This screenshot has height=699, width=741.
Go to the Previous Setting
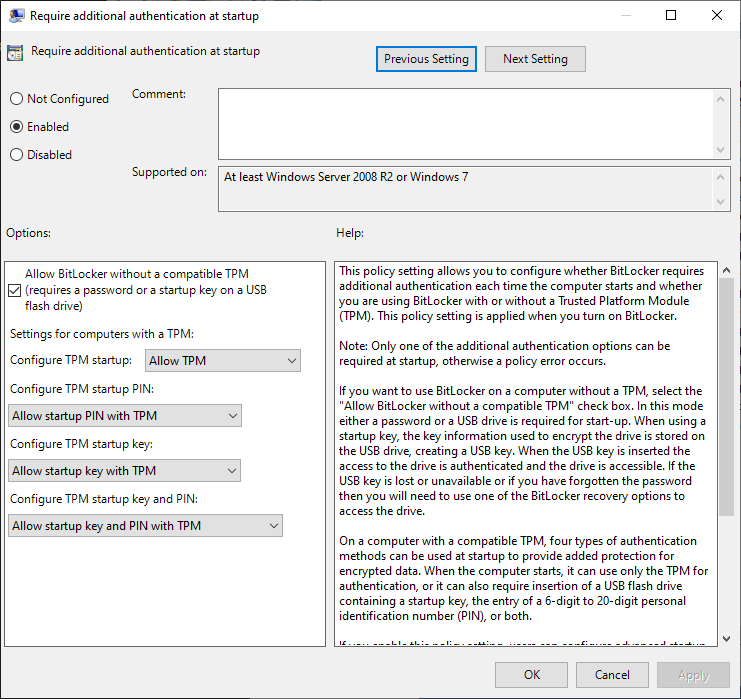426,59
